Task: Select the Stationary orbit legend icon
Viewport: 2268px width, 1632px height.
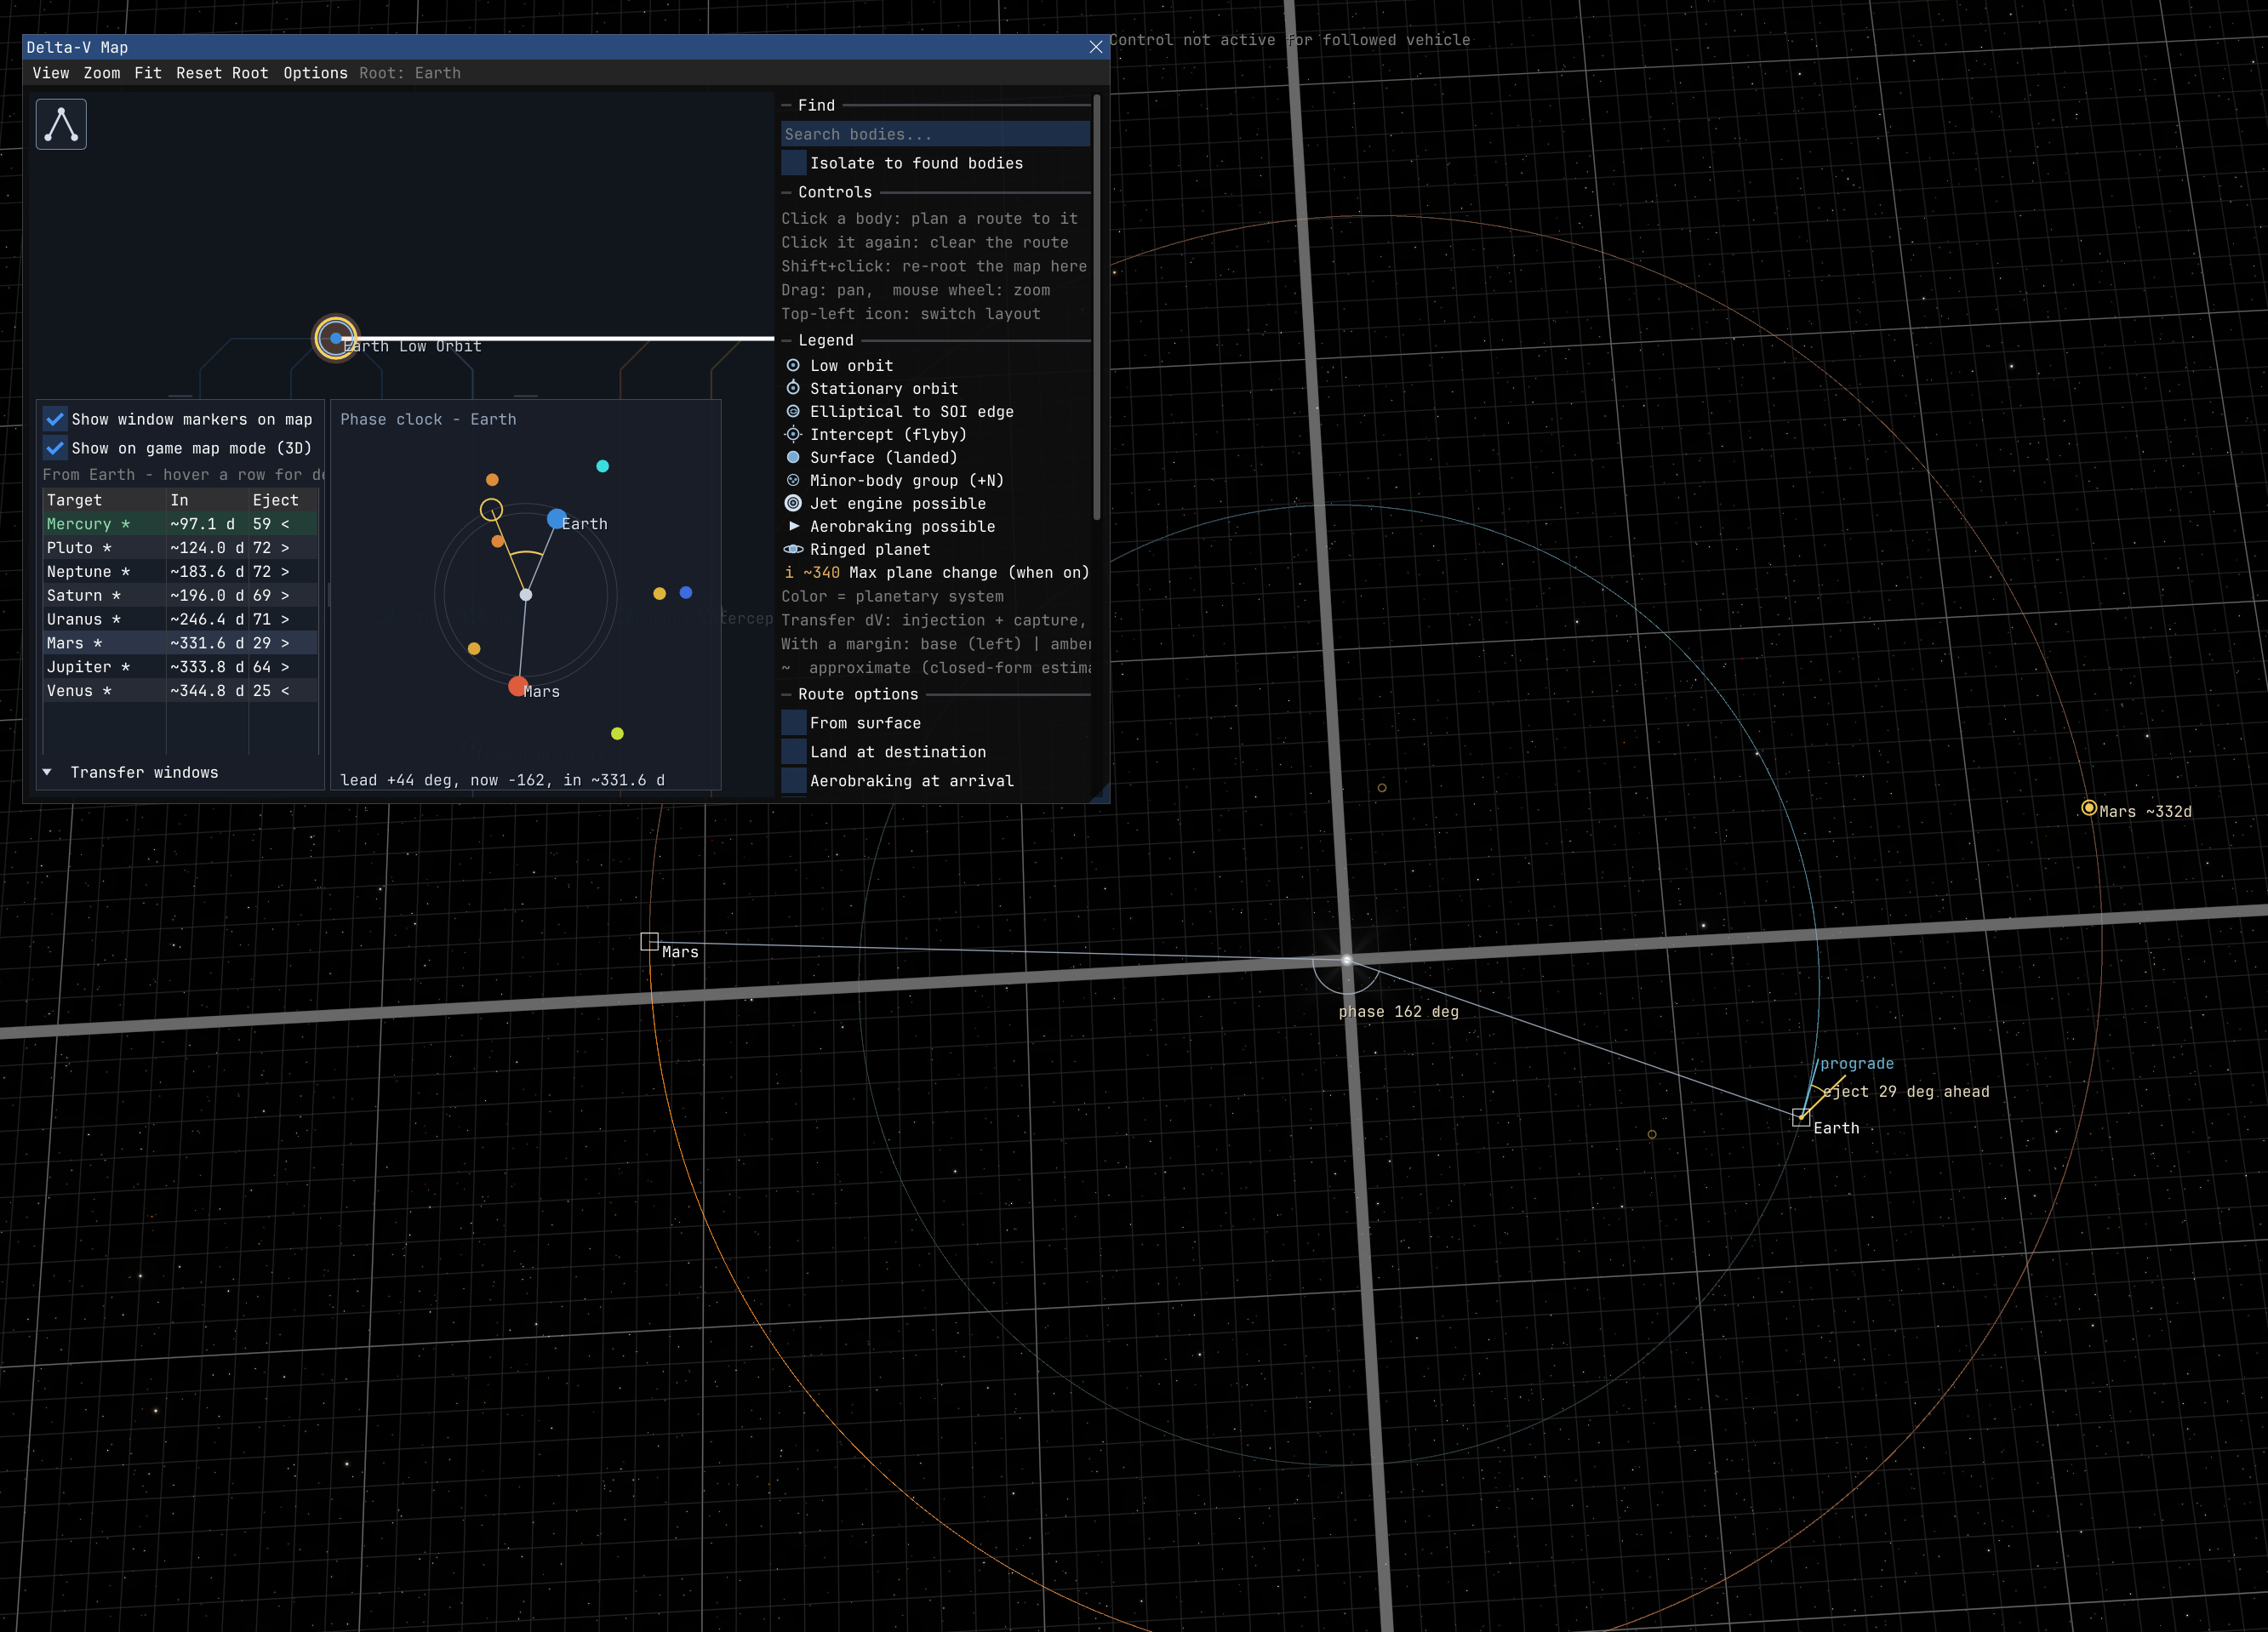Action: [793, 388]
